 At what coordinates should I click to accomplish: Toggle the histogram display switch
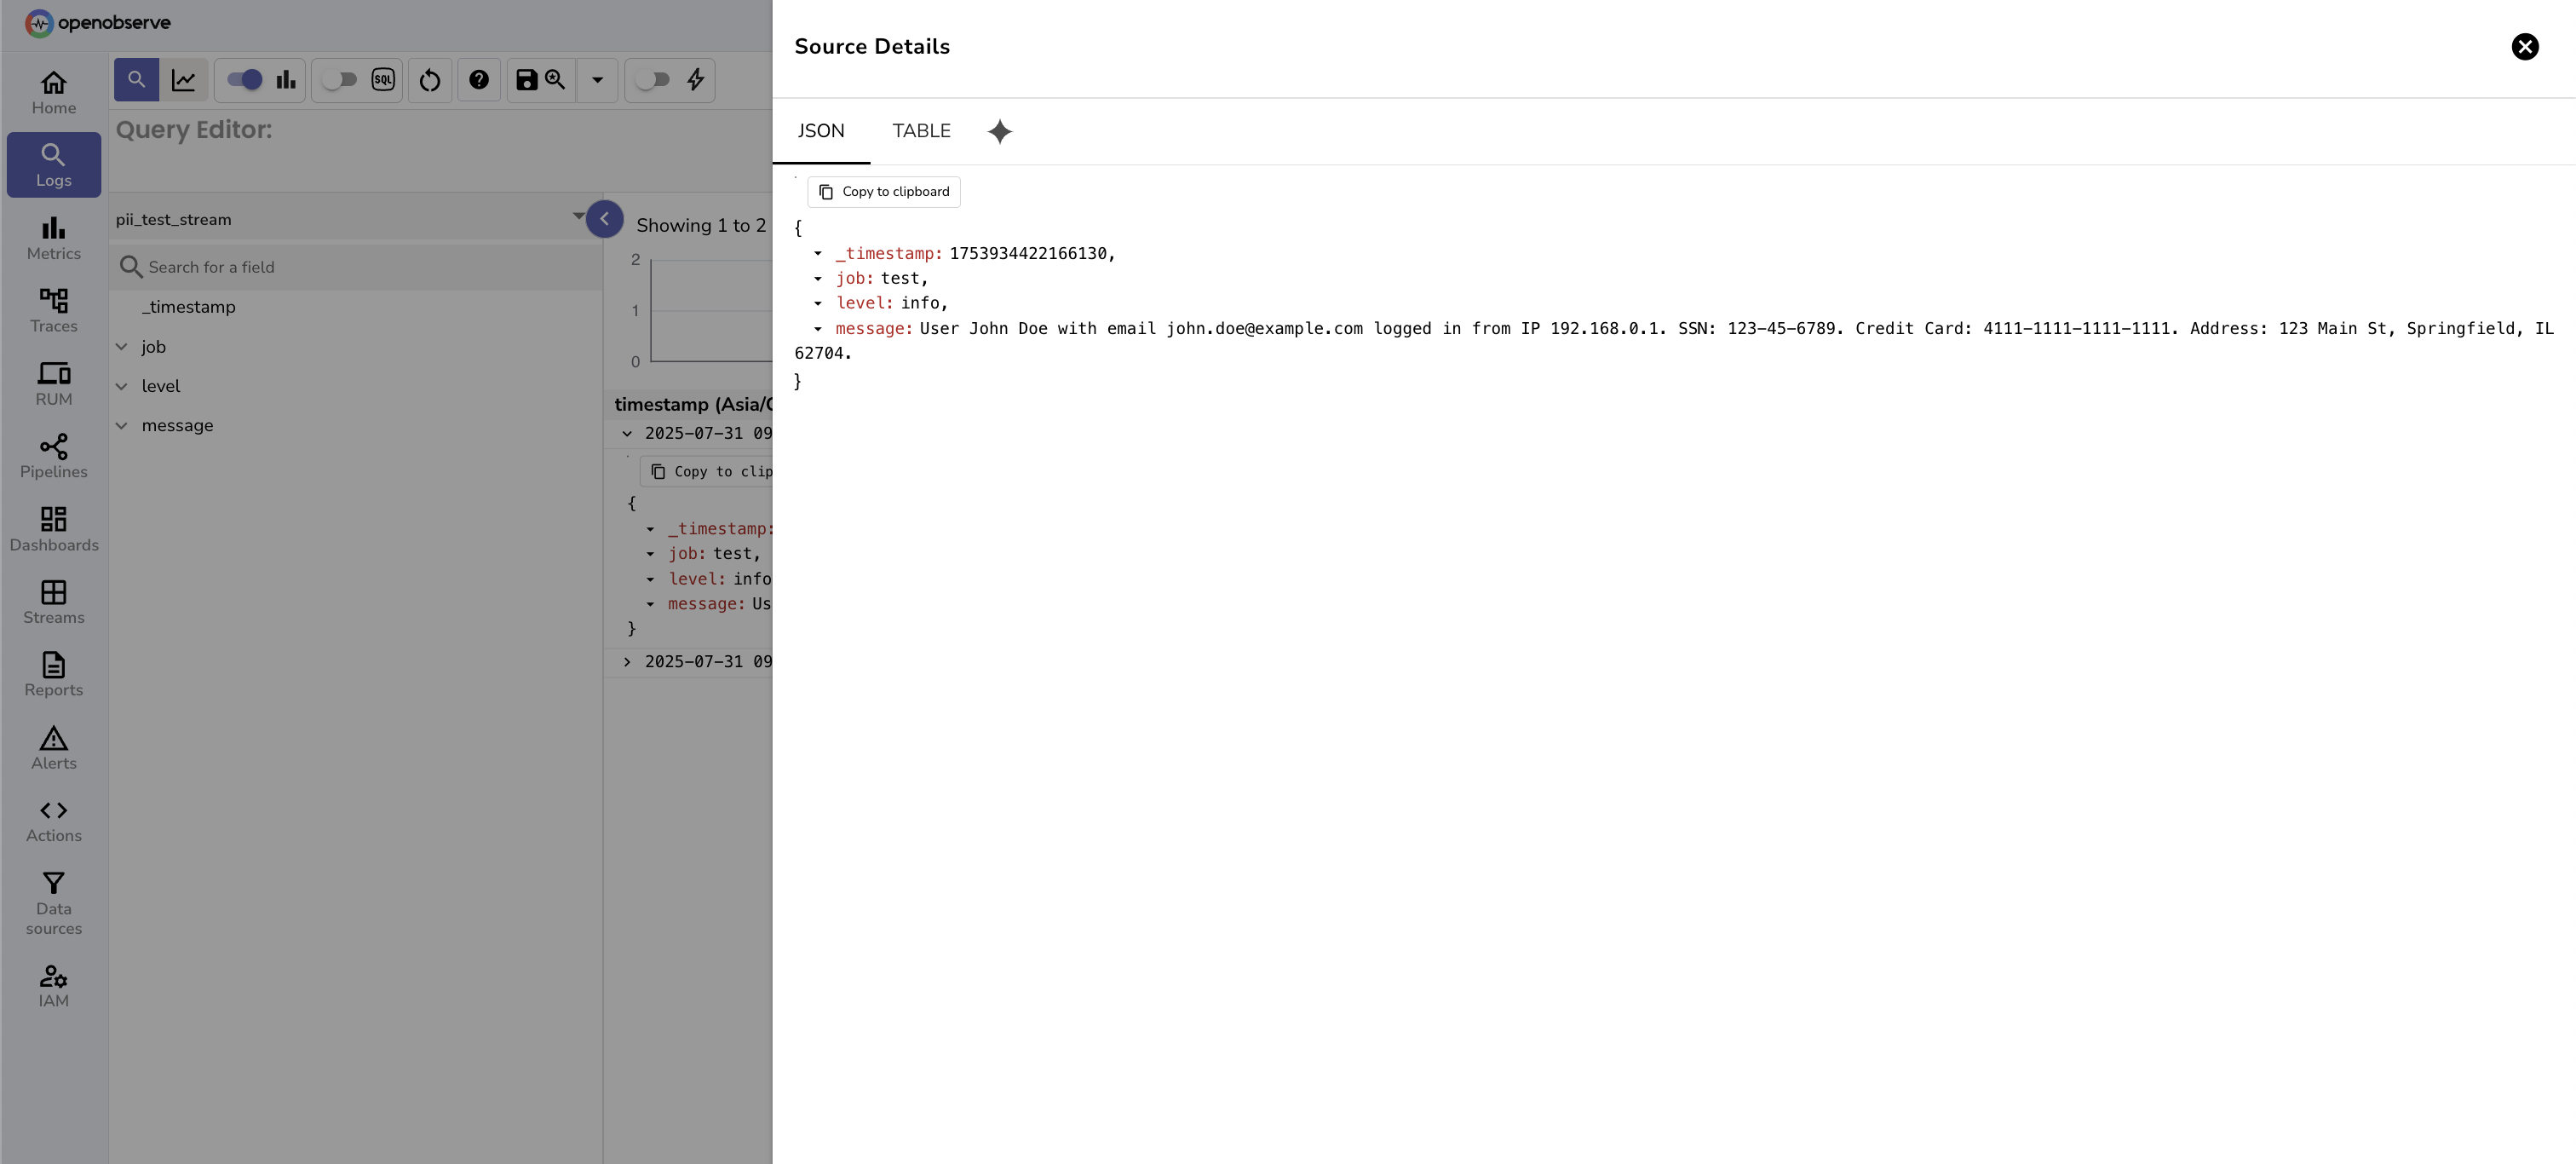pyautogui.click(x=245, y=80)
